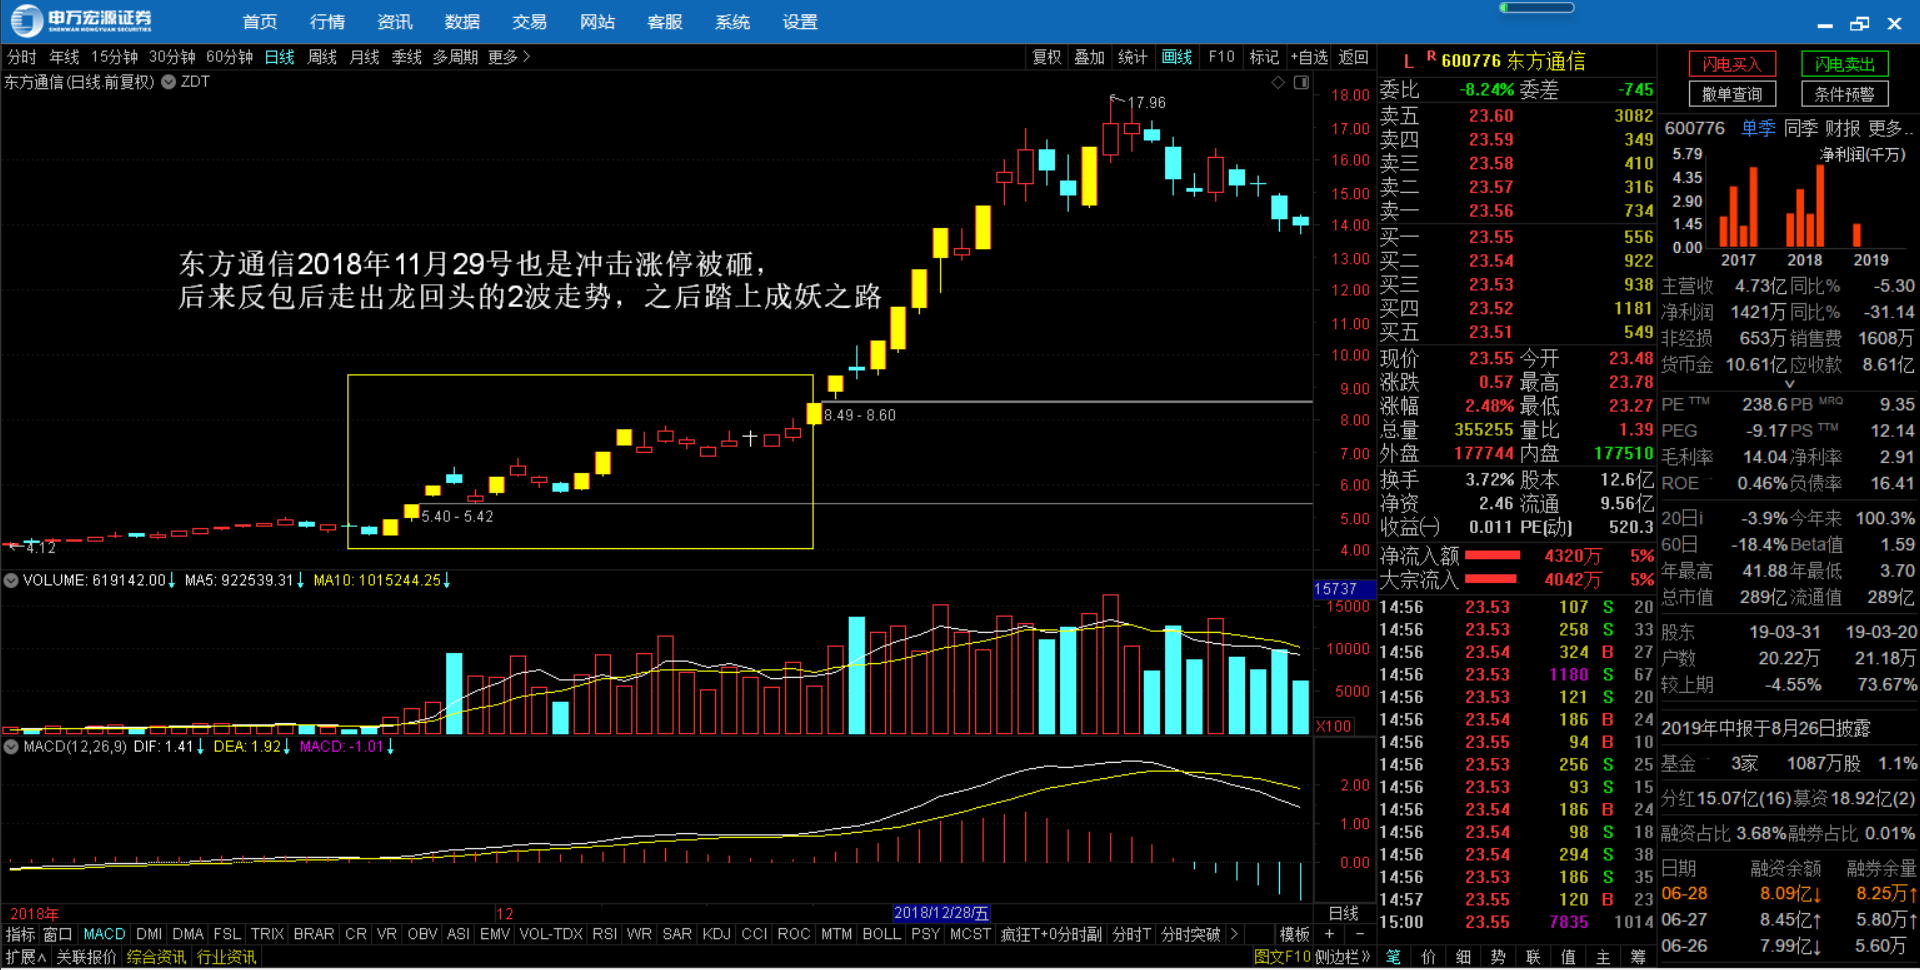Open 关联报价 tab
Image resolution: width=1920 pixels, height=970 pixels.
tap(86, 957)
